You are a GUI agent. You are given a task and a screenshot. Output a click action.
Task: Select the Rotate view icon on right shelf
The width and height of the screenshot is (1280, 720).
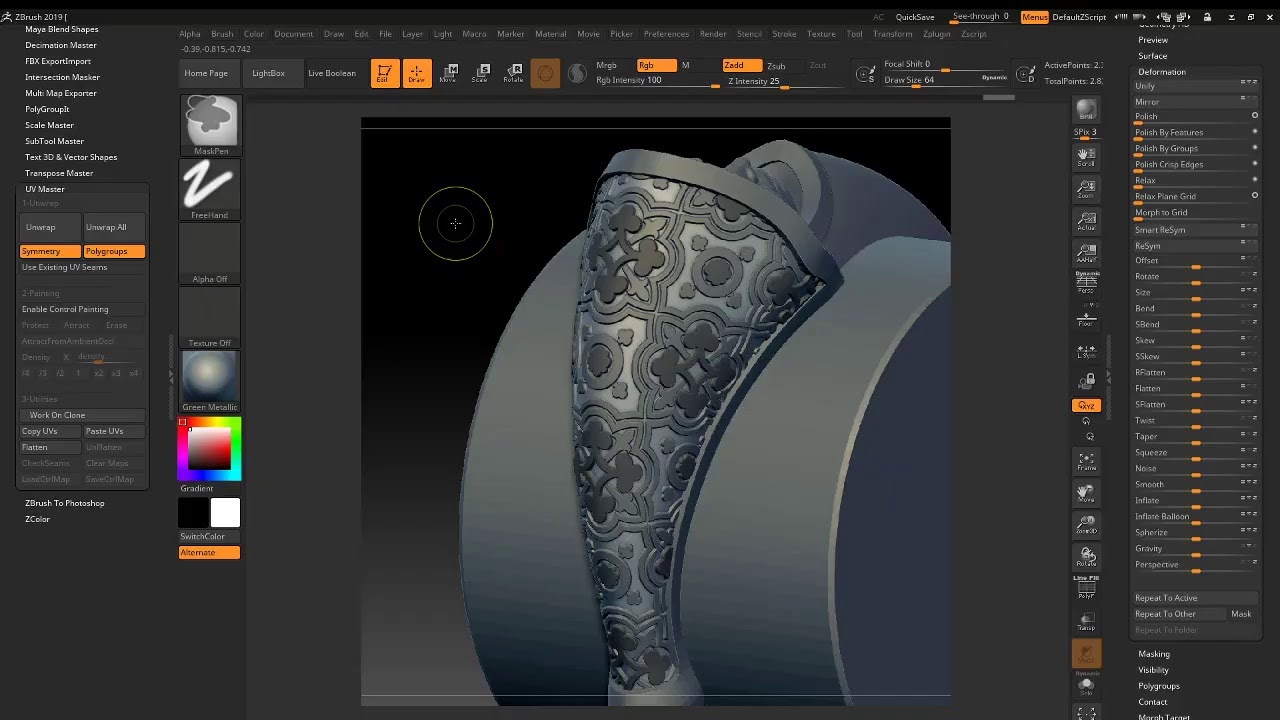[1086, 556]
